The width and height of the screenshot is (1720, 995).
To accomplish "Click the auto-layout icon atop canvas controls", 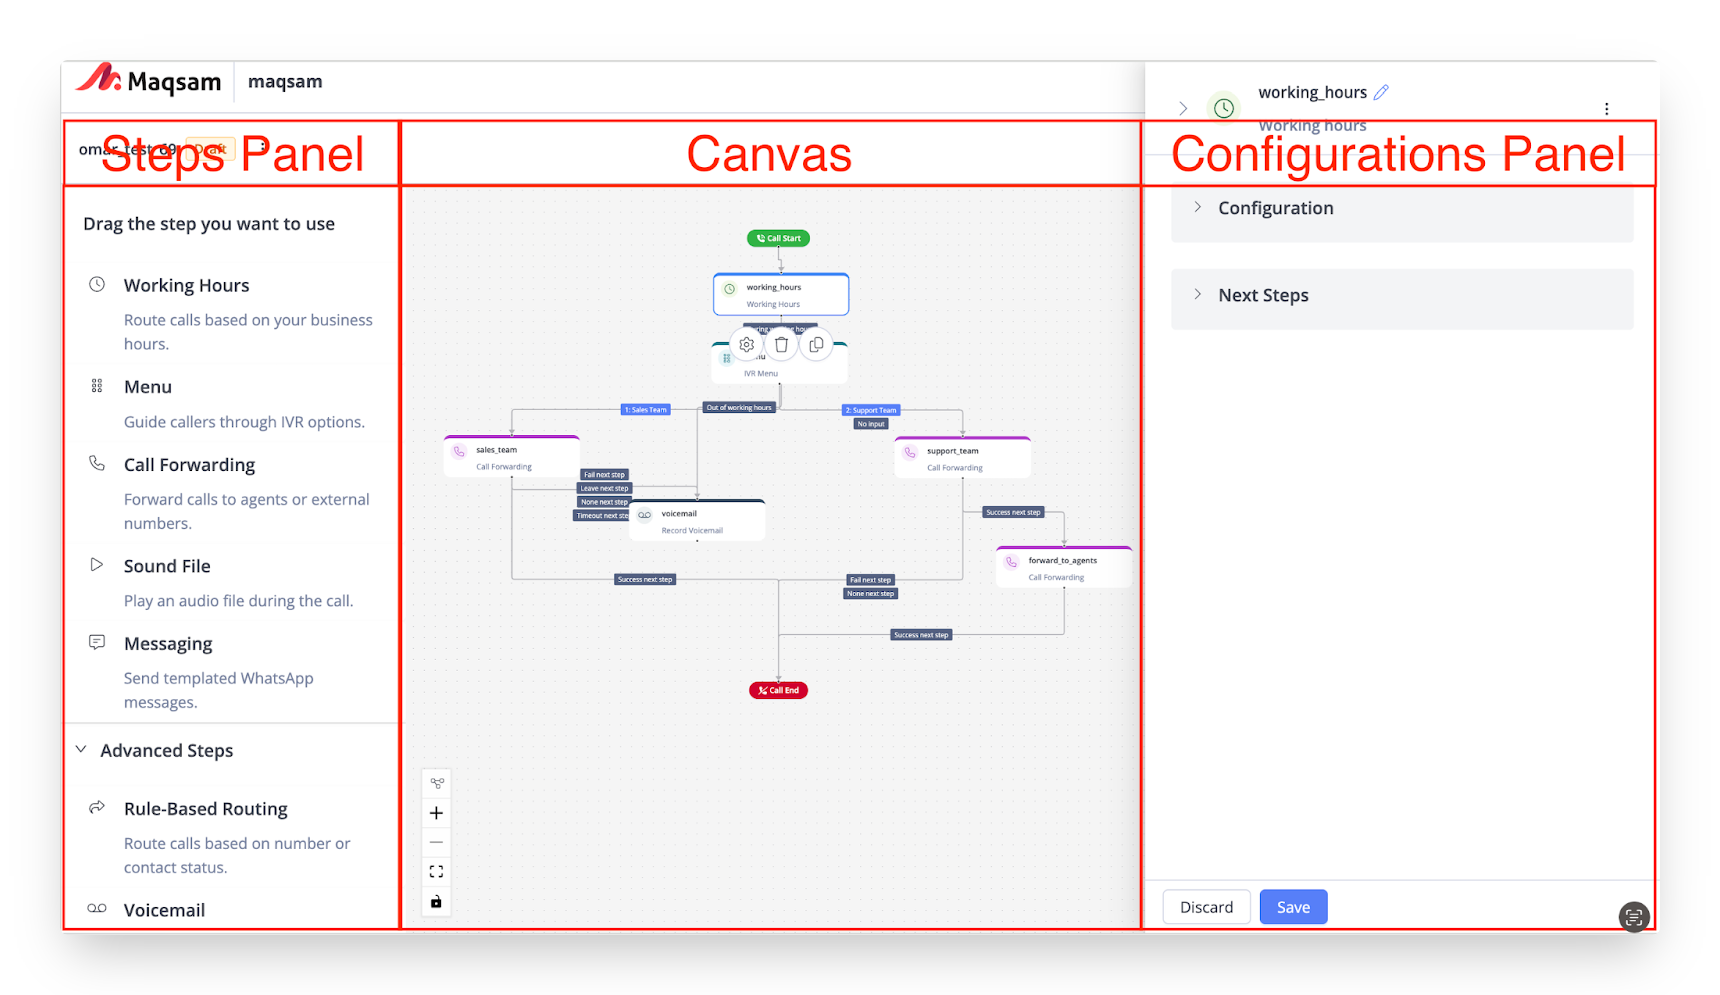I will [436, 783].
